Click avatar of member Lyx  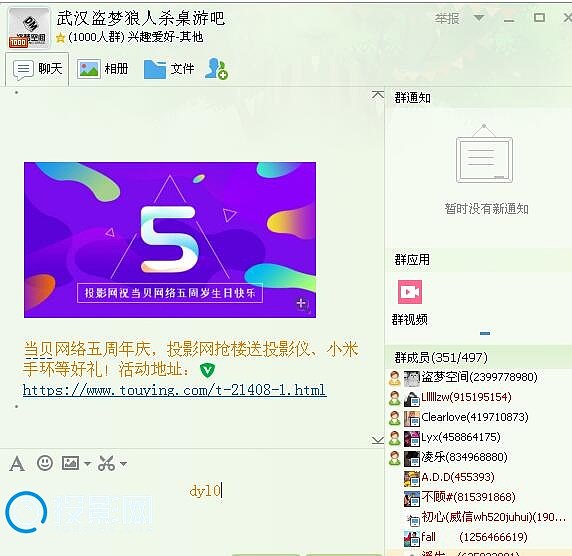(412, 439)
